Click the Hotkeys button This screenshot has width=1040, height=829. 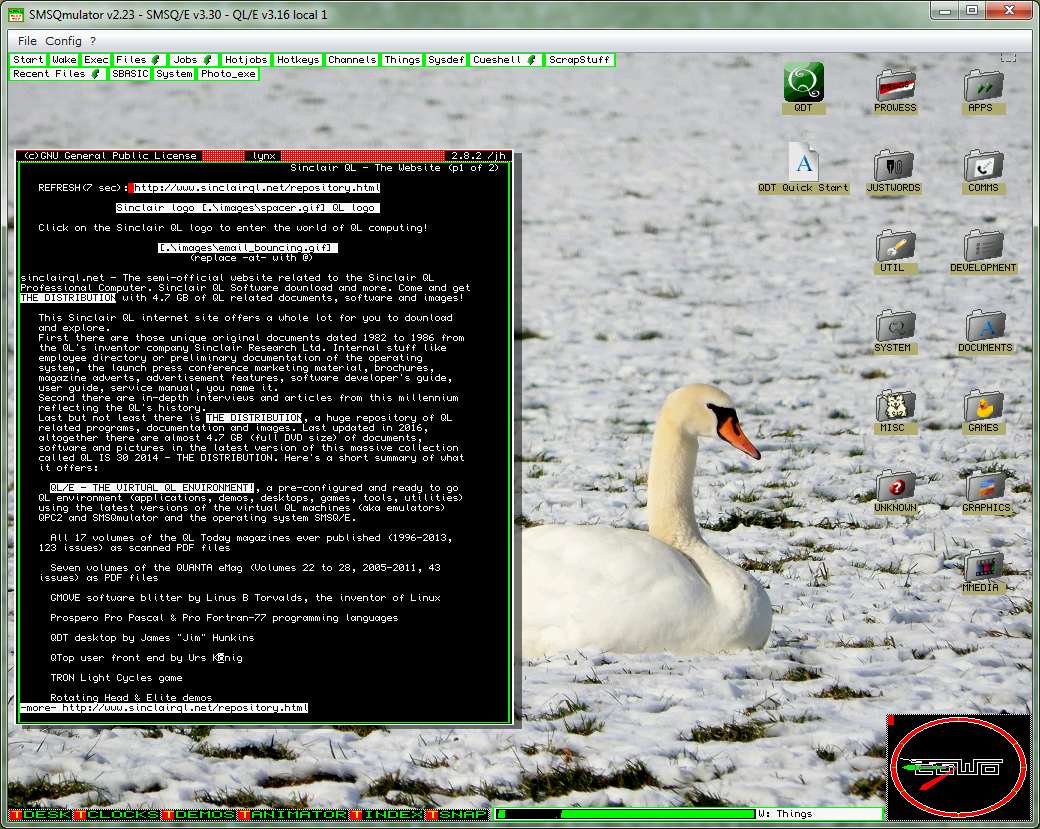[298, 60]
